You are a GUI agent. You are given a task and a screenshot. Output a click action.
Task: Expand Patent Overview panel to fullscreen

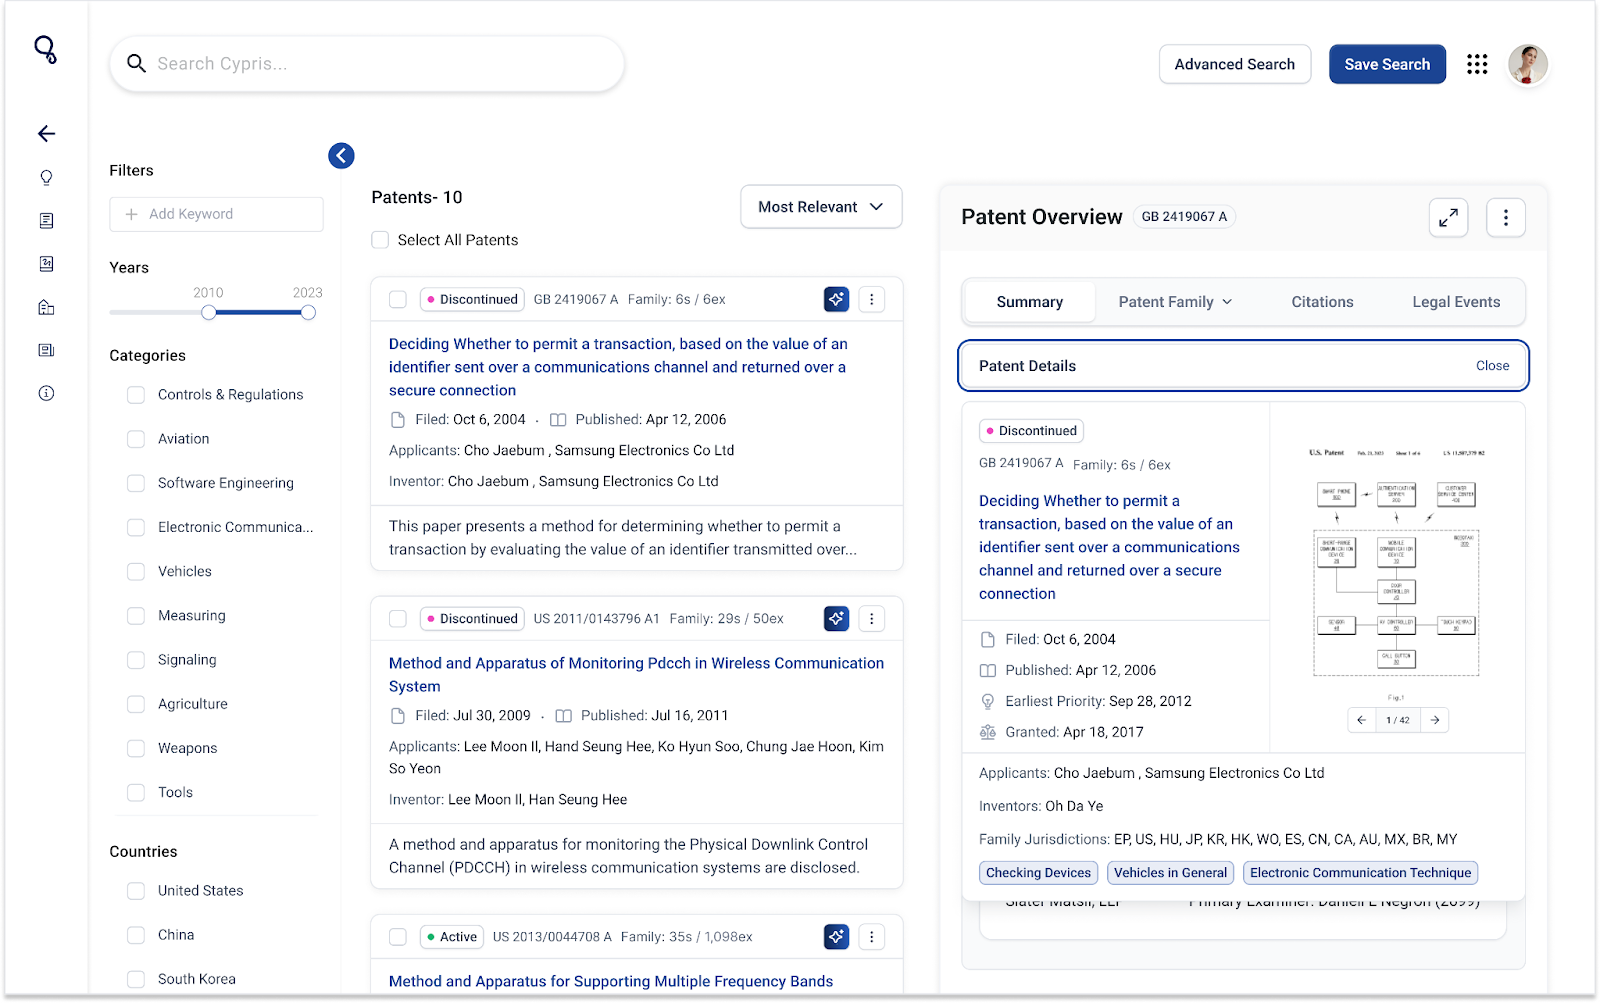(x=1448, y=217)
